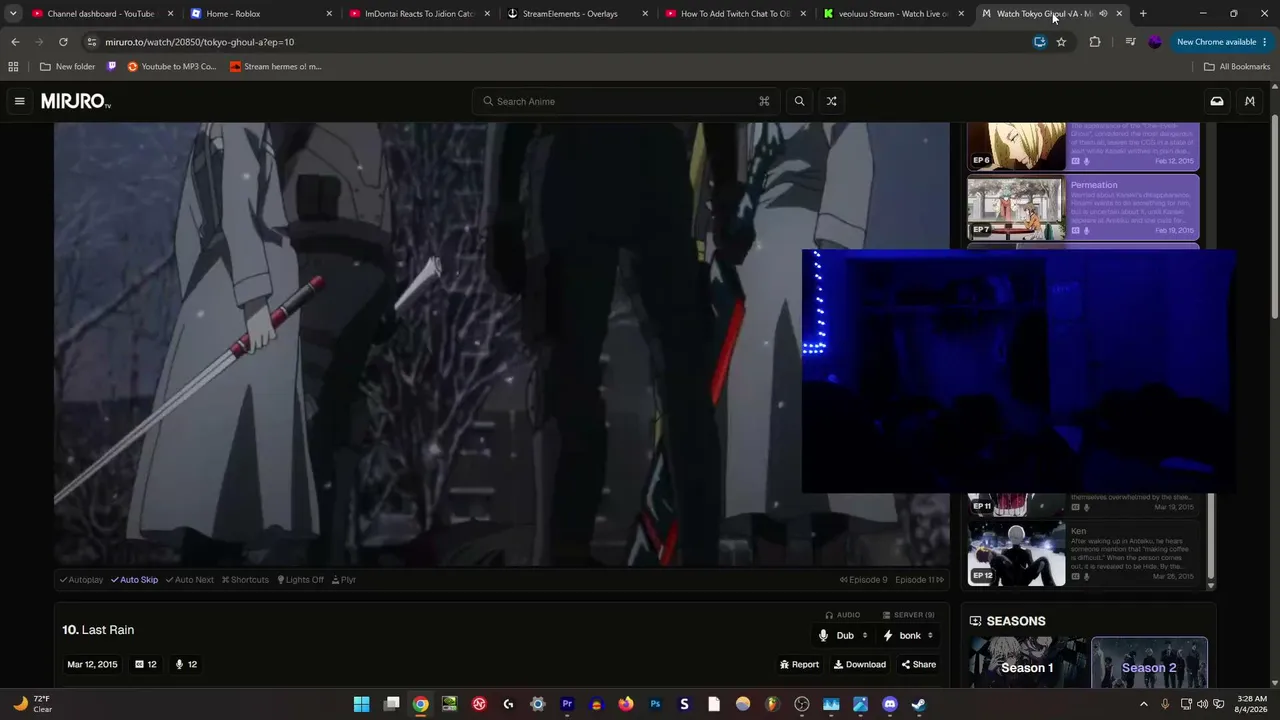
Task: Open Photoshop from the taskbar
Action: [x=655, y=704]
